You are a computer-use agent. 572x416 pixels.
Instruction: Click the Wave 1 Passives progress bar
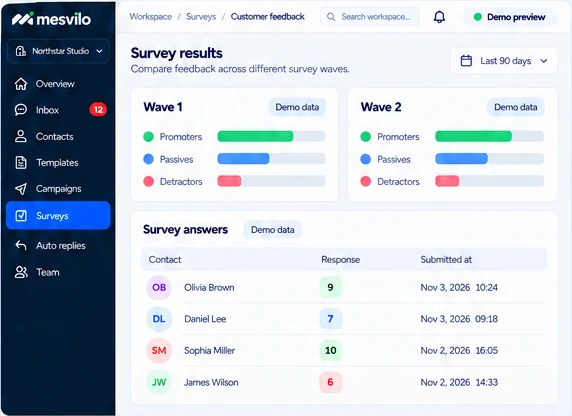tap(271, 159)
